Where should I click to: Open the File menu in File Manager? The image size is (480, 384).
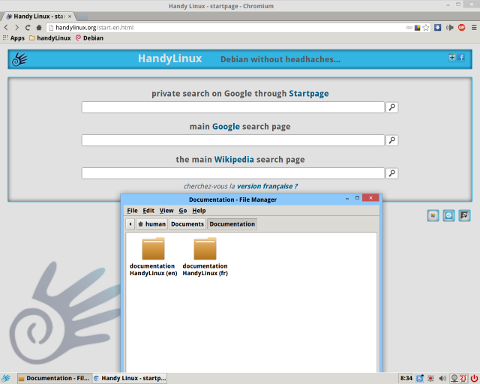132,211
